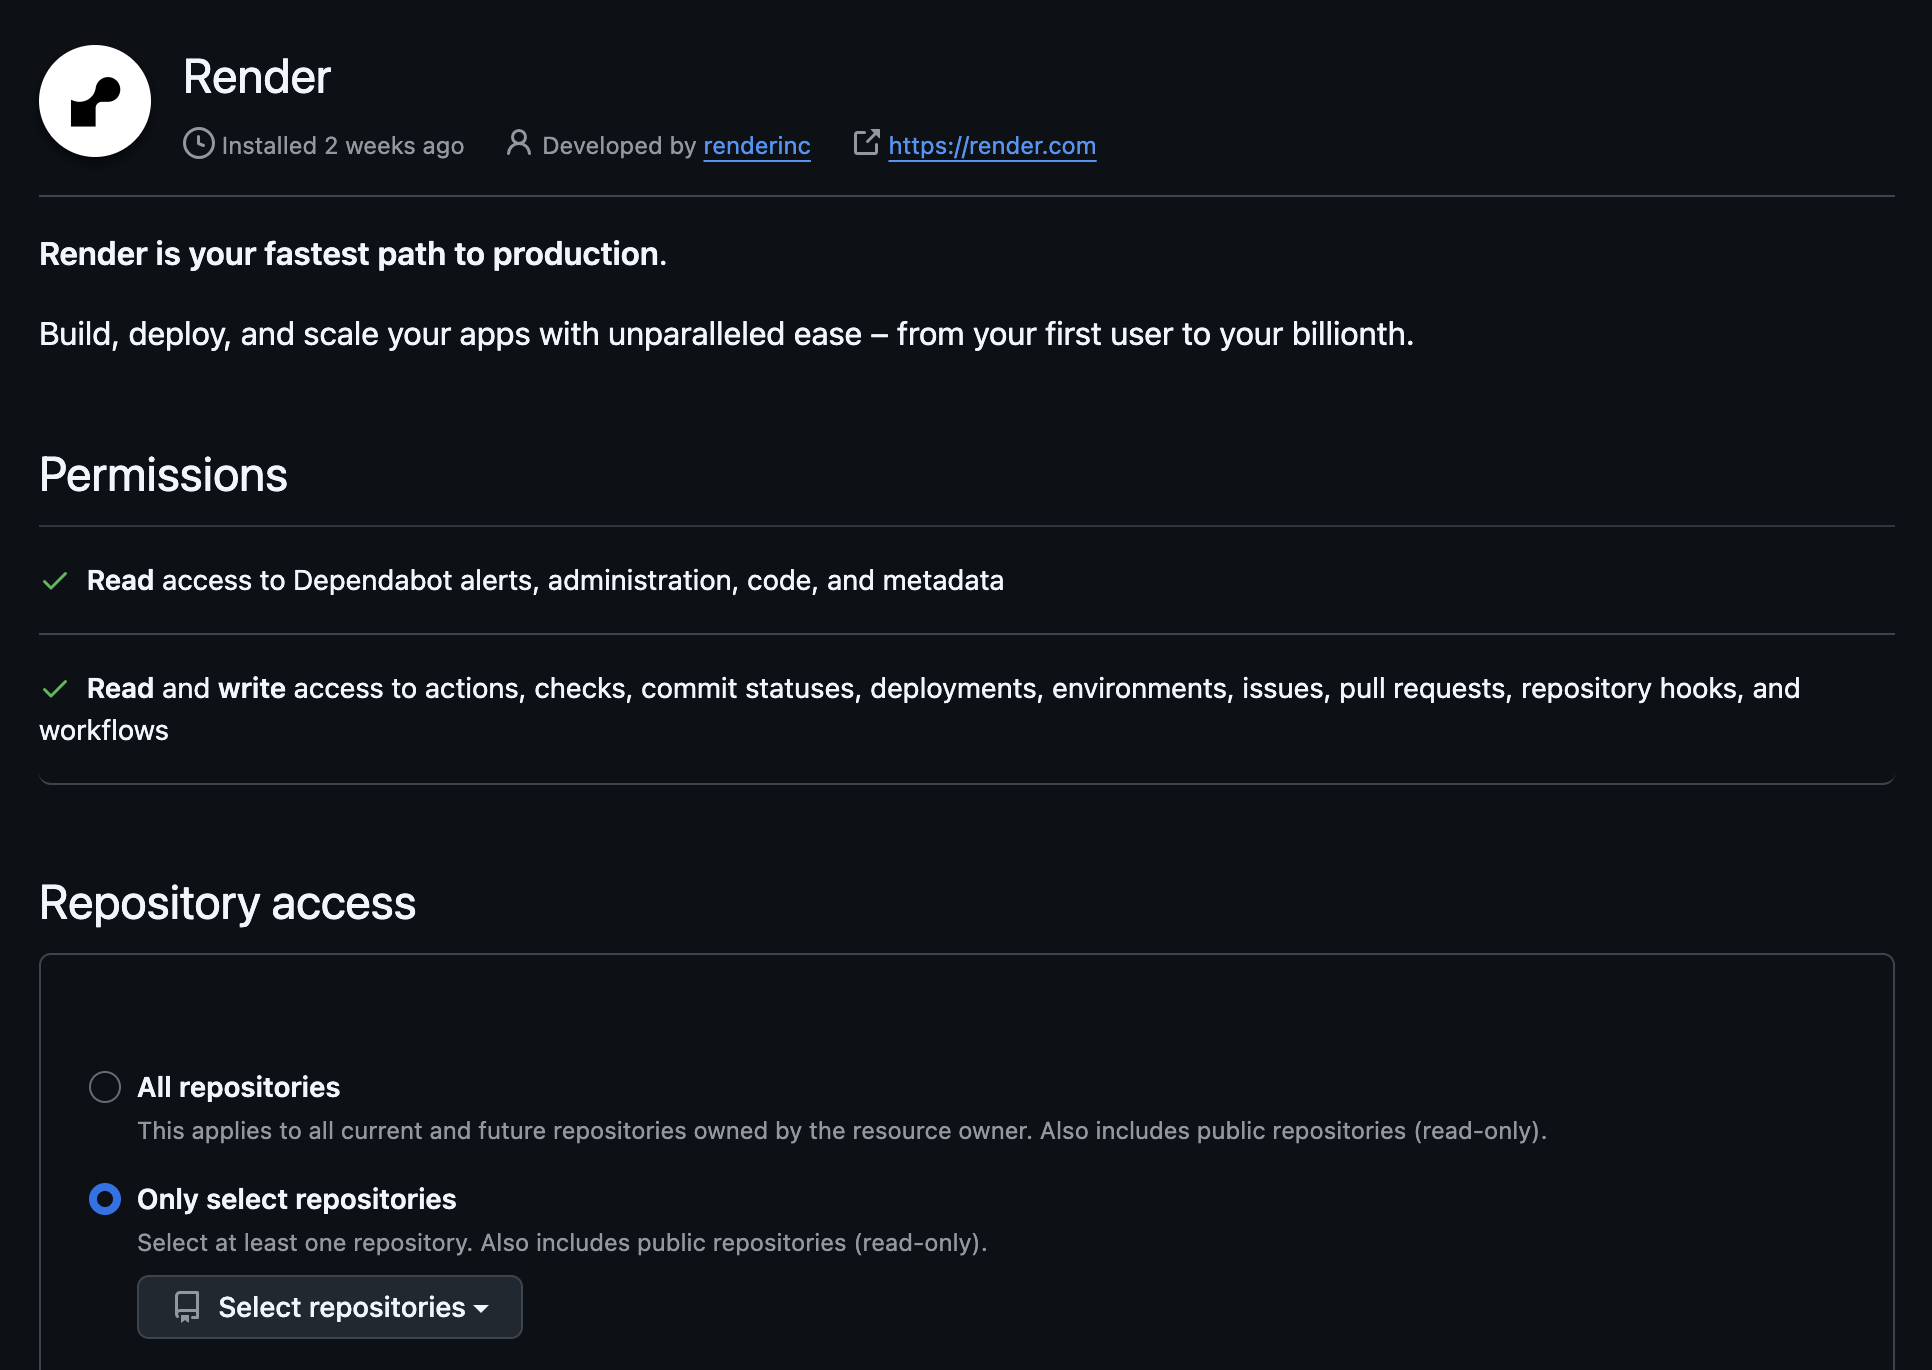Click the external link icon before render.com
Screen dimensions: 1932x1370
pos(866,143)
